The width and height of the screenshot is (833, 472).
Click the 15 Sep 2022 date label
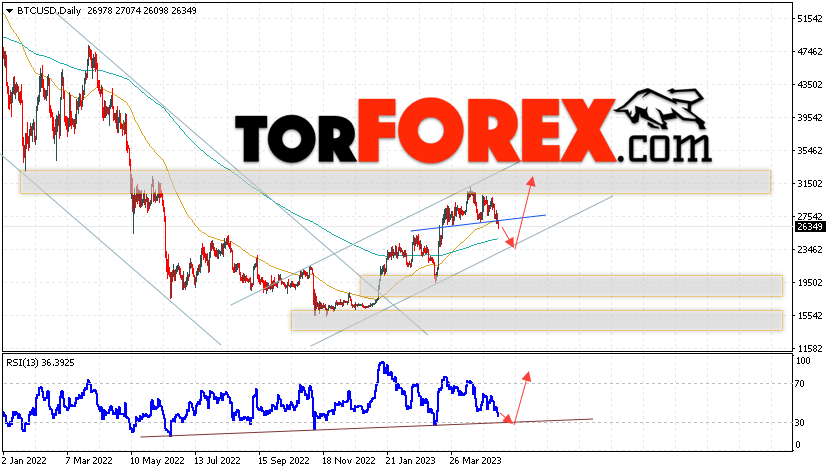(x=283, y=460)
